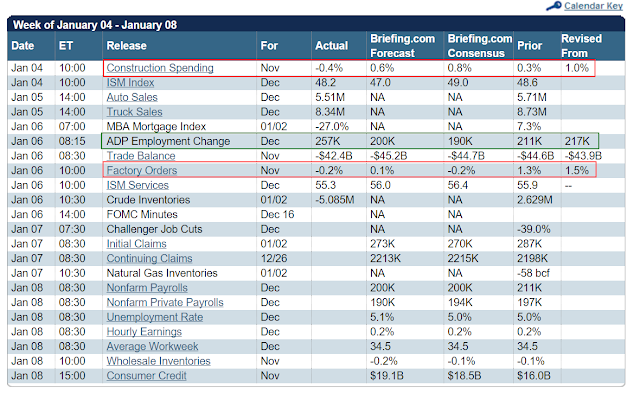Open the Unemployment Rate link
640x399 pixels.
[x=155, y=317]
